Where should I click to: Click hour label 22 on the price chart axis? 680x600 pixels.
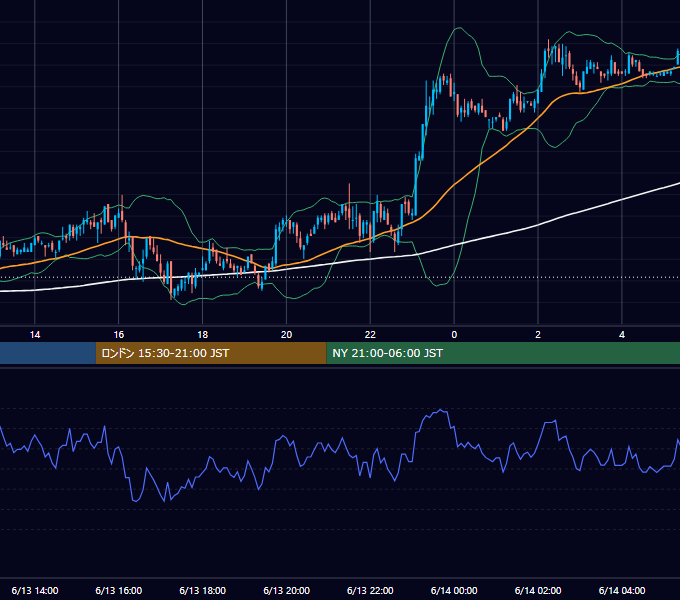coord(370,335)
